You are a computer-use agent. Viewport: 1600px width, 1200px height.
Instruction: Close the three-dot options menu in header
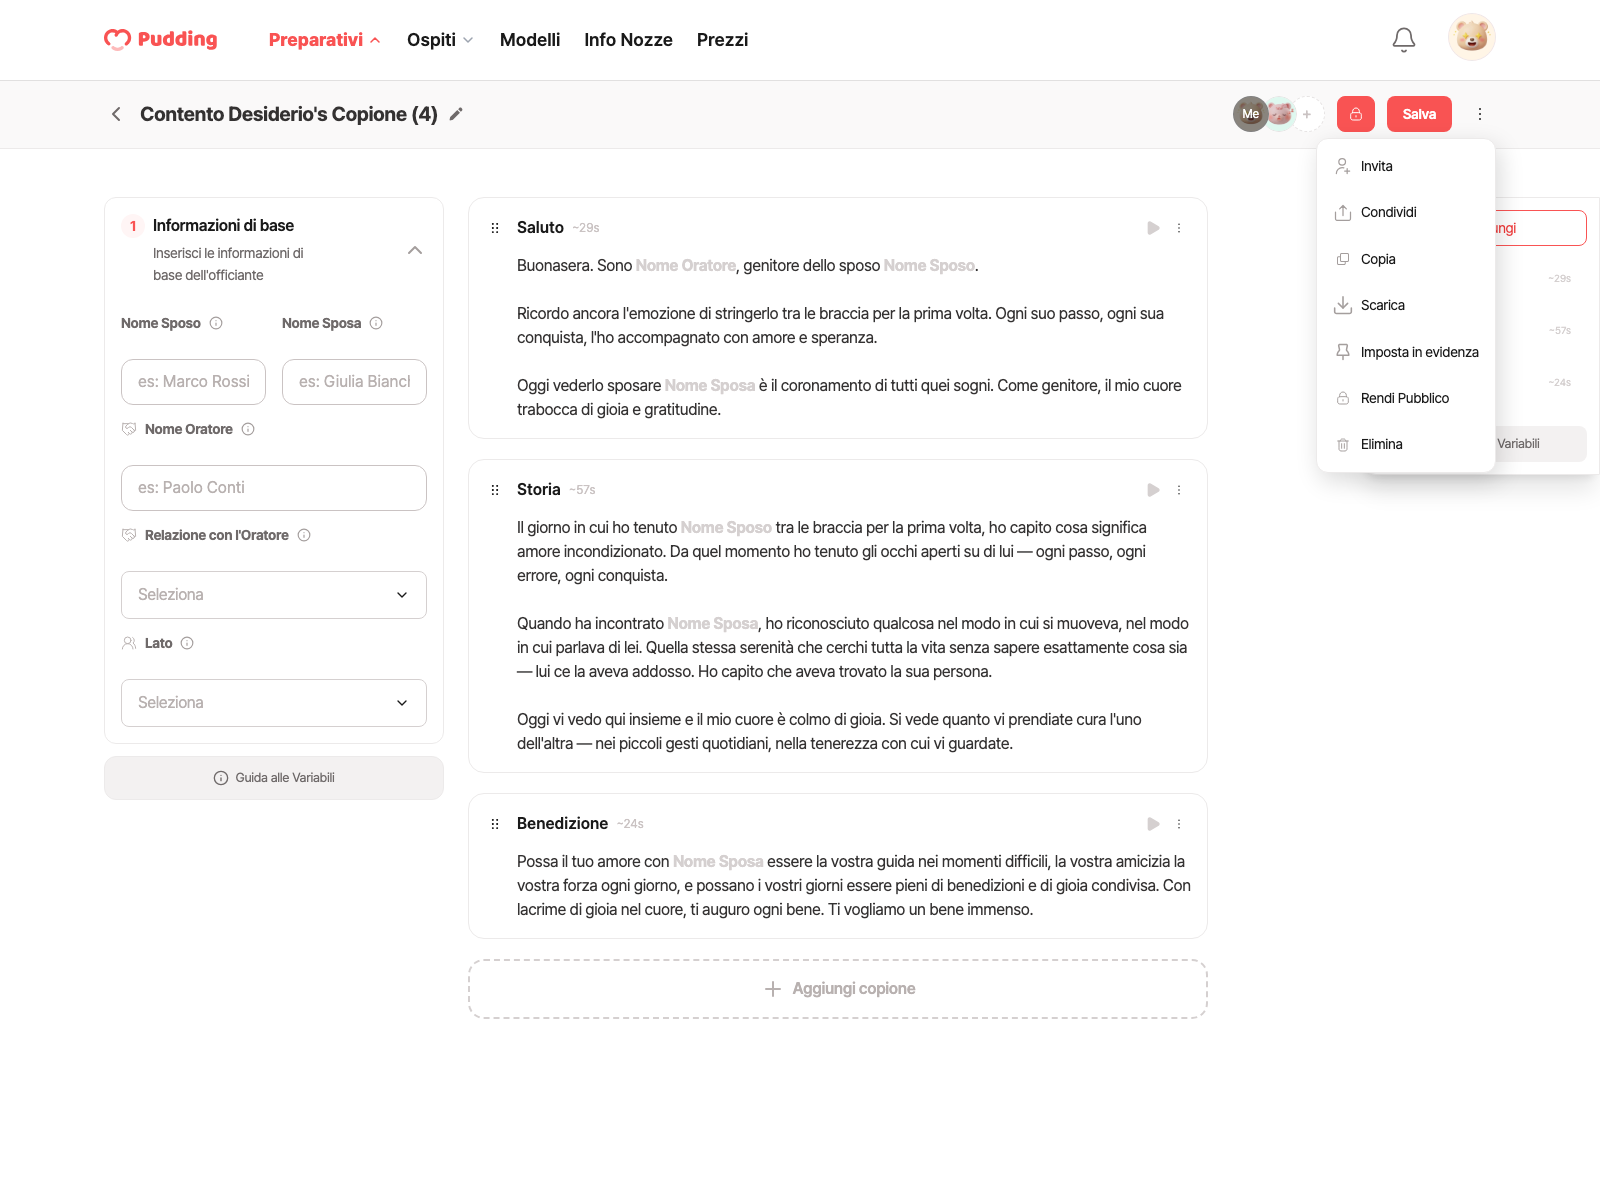click(1480, 114)
